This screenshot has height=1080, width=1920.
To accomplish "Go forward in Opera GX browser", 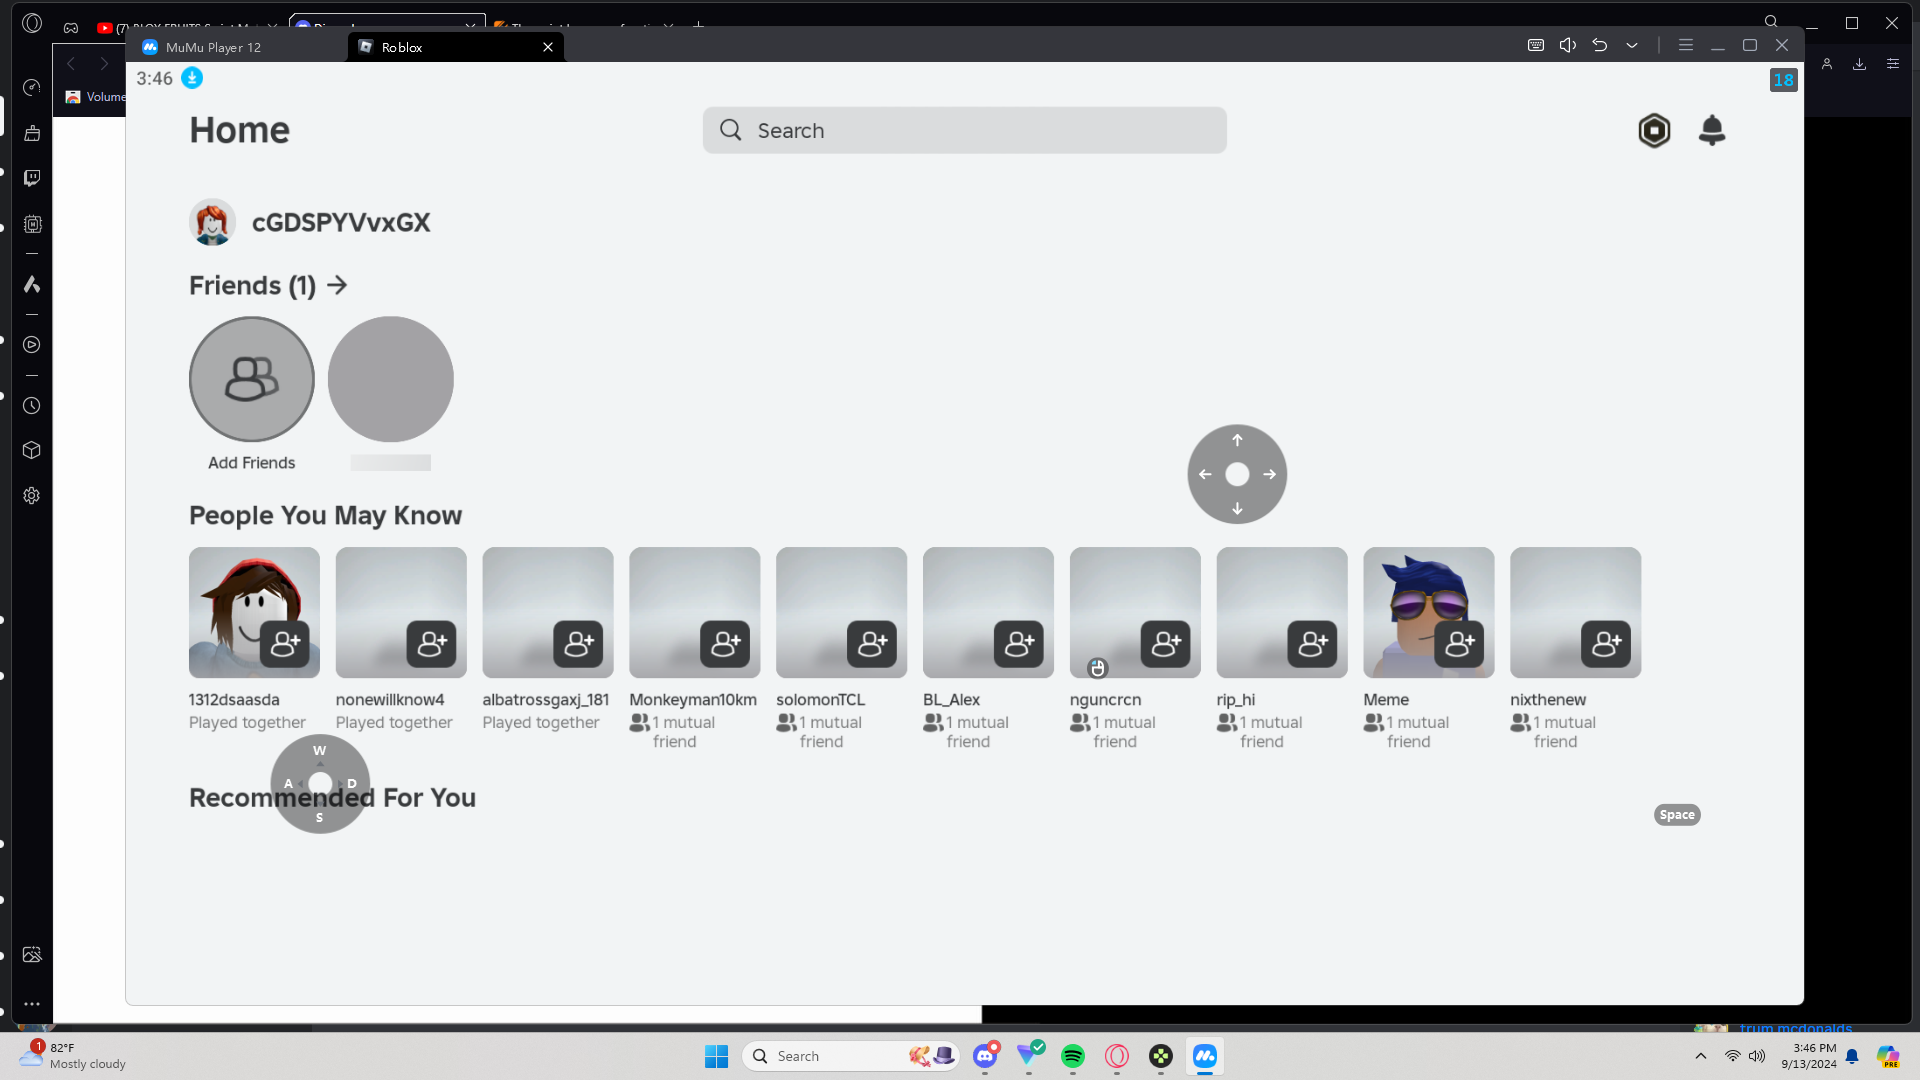I will coord(104,64).
